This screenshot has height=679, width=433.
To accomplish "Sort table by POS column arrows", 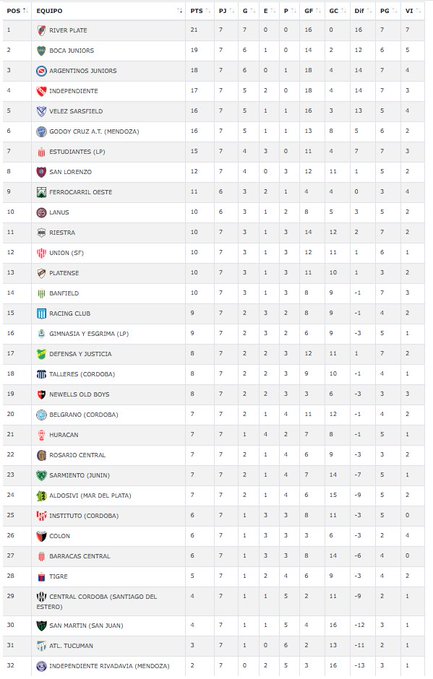I will 25,11.
